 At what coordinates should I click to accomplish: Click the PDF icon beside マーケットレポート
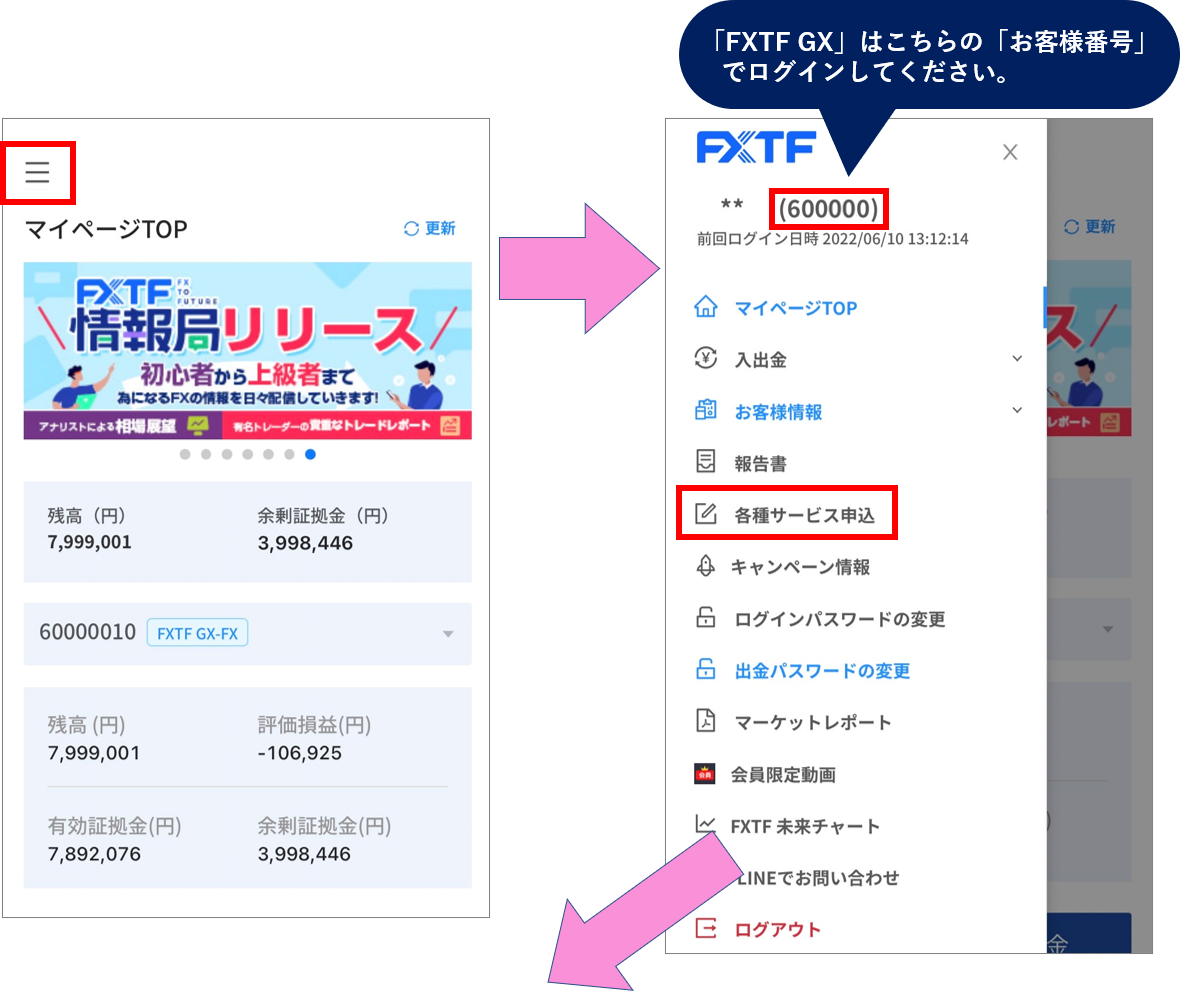coord(706,721)
